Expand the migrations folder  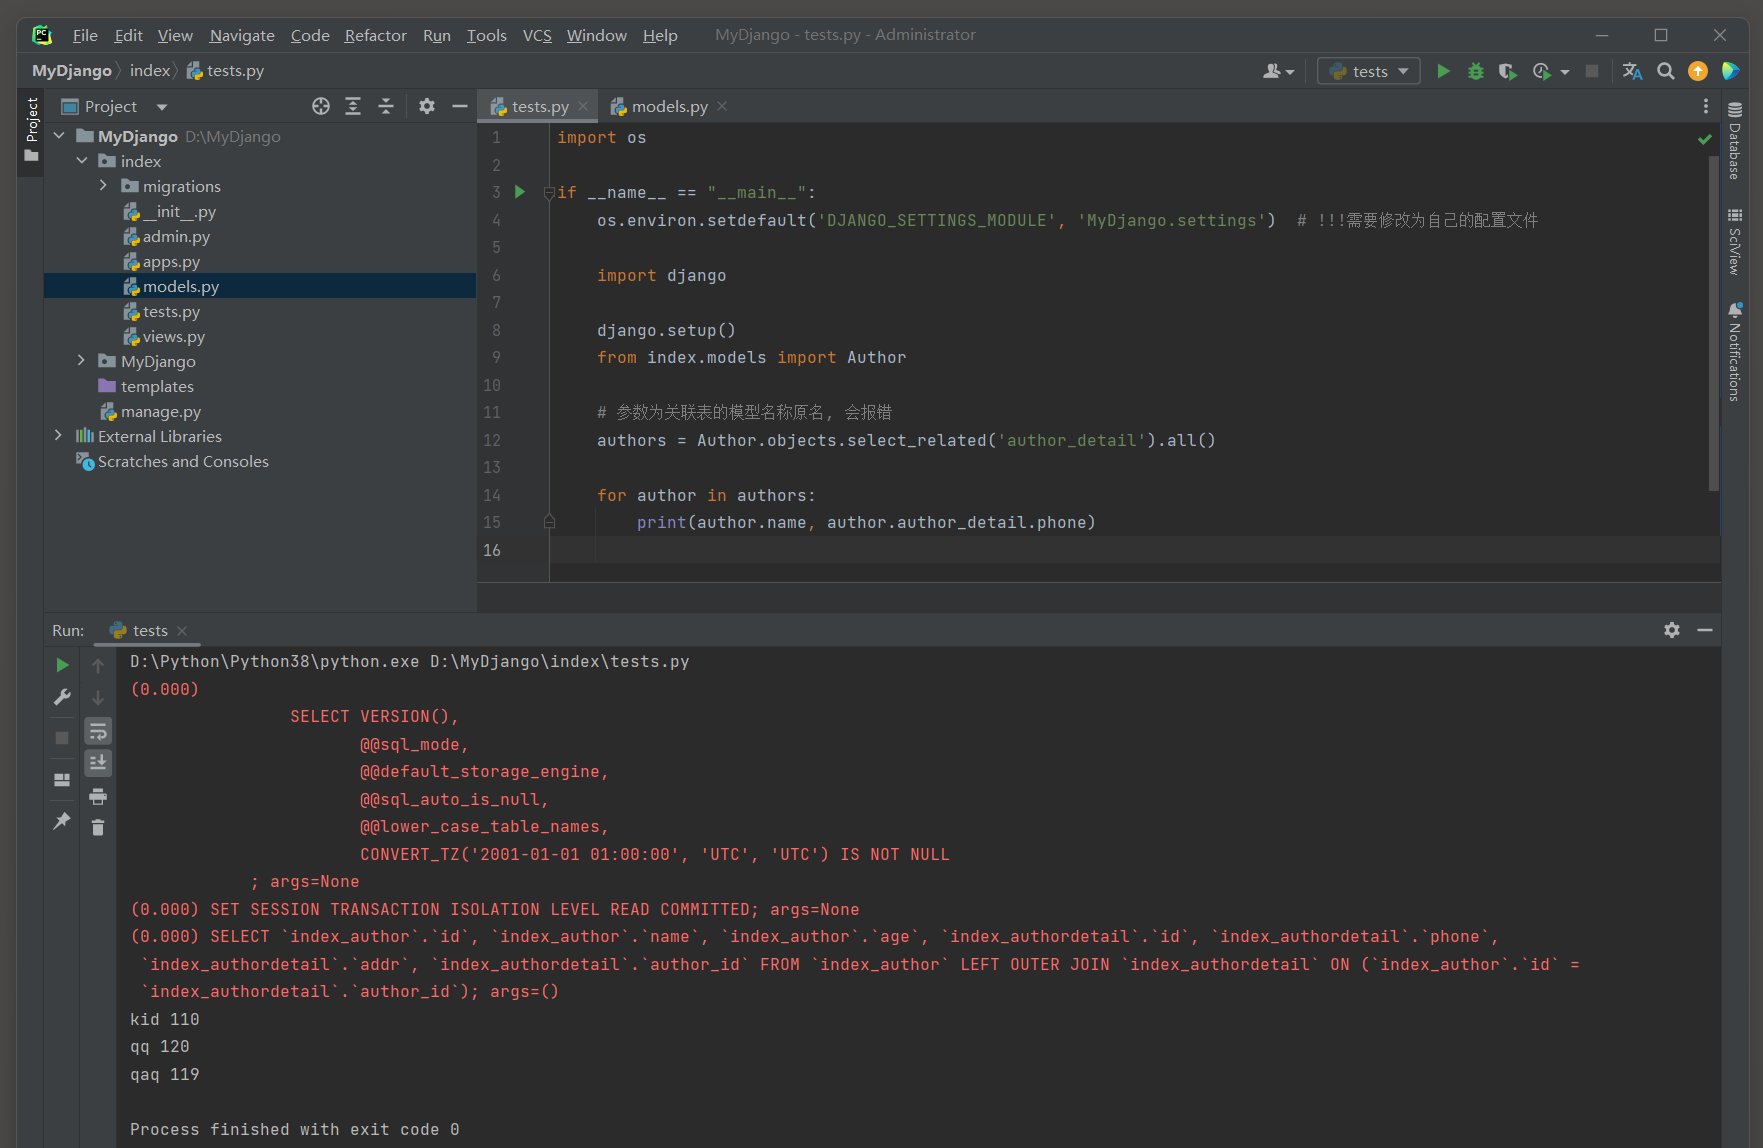(103, 186)
